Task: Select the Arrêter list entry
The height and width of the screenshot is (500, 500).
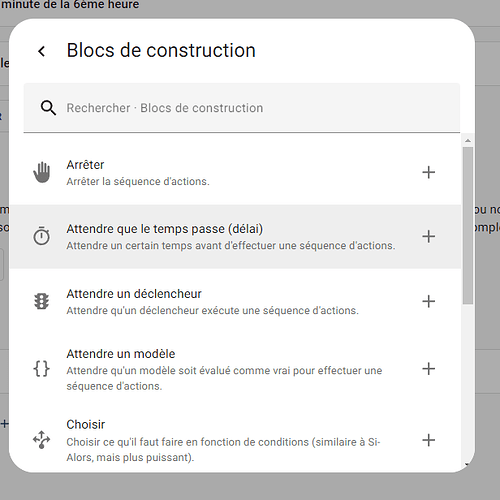Action: [235, 173]
